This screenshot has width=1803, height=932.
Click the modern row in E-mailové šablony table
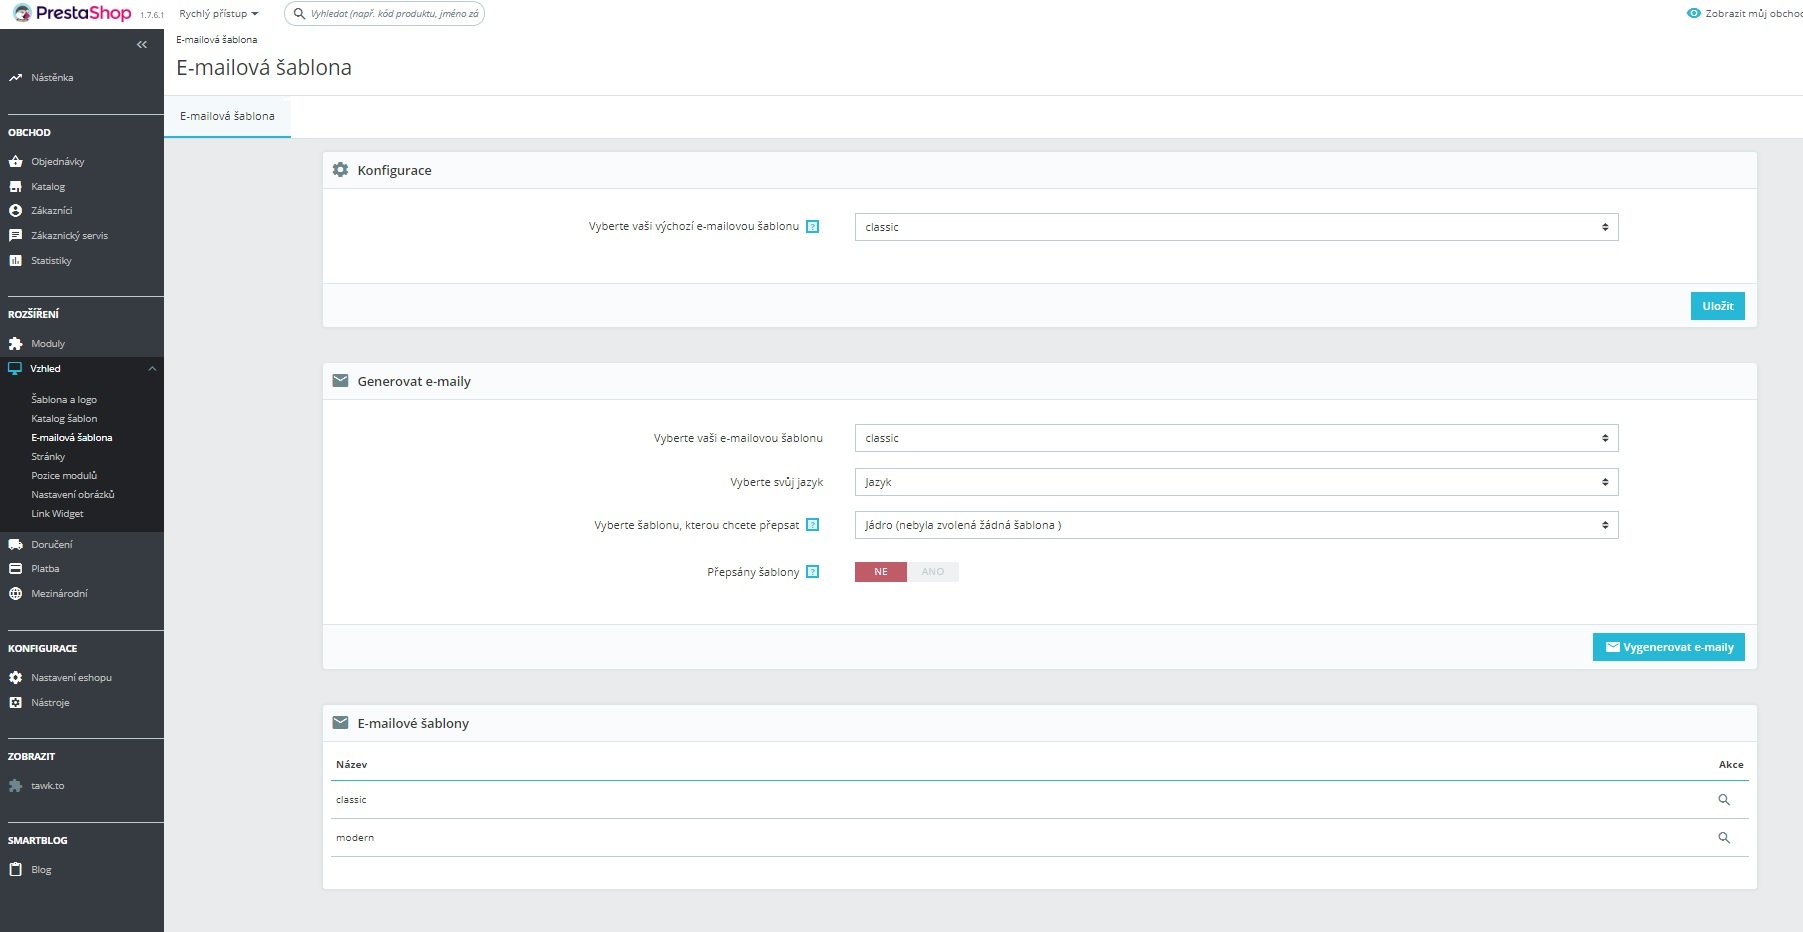(x=1040, y=838)
